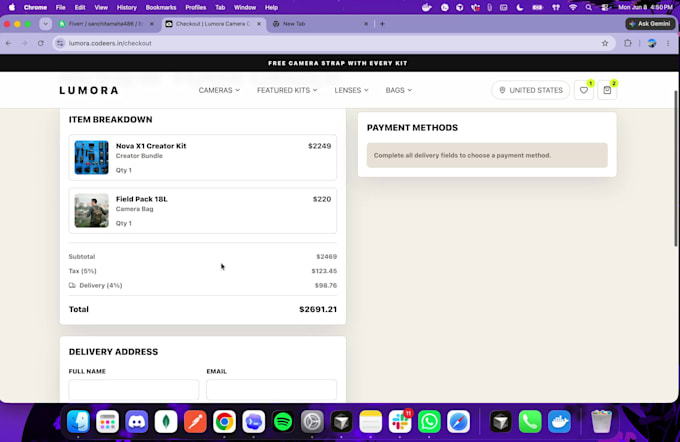Screen dimensions: 680x442
Task: Open Trash from the dock
Action: pos(602,421)
